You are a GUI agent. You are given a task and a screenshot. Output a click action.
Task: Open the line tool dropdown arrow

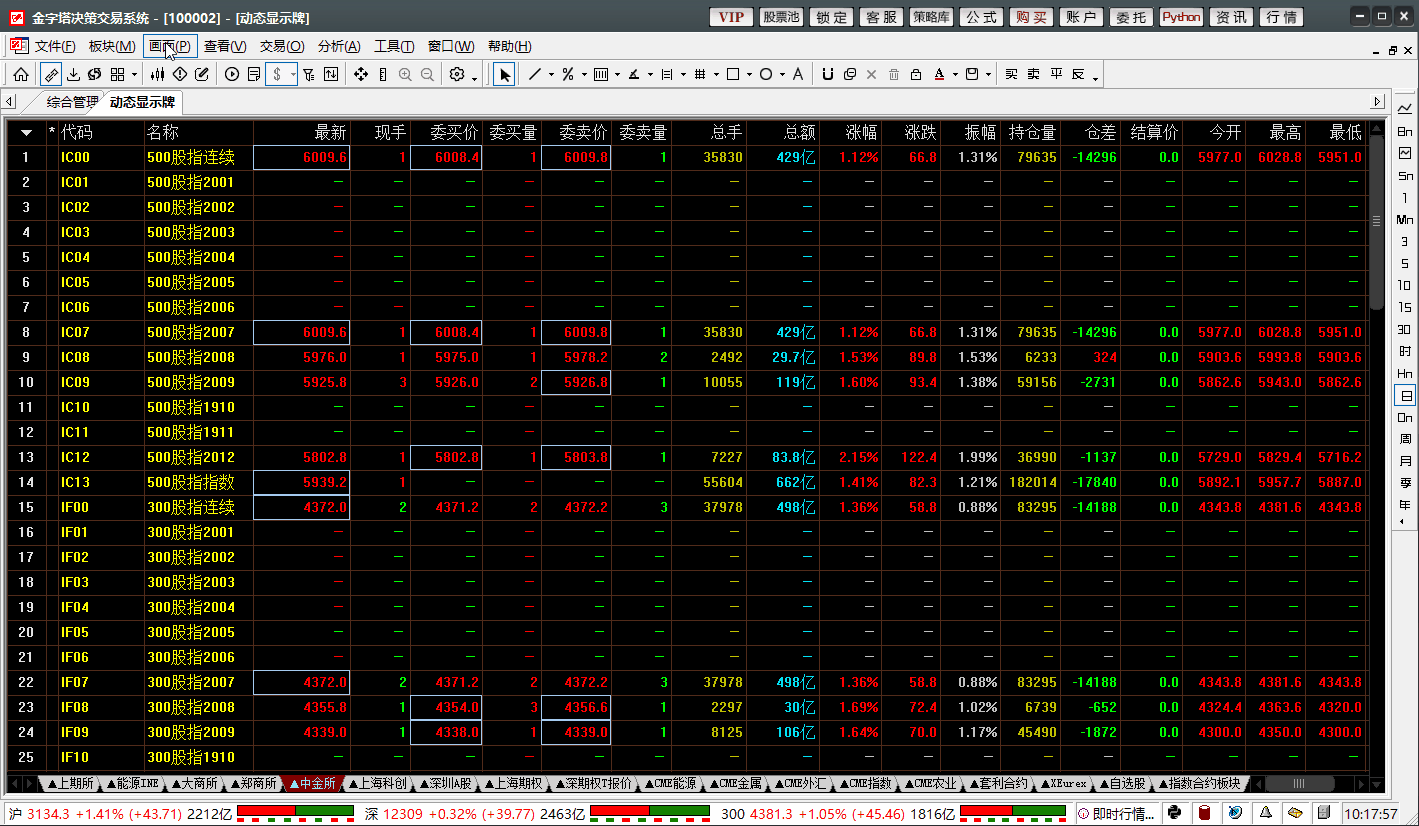coord(551,75)
